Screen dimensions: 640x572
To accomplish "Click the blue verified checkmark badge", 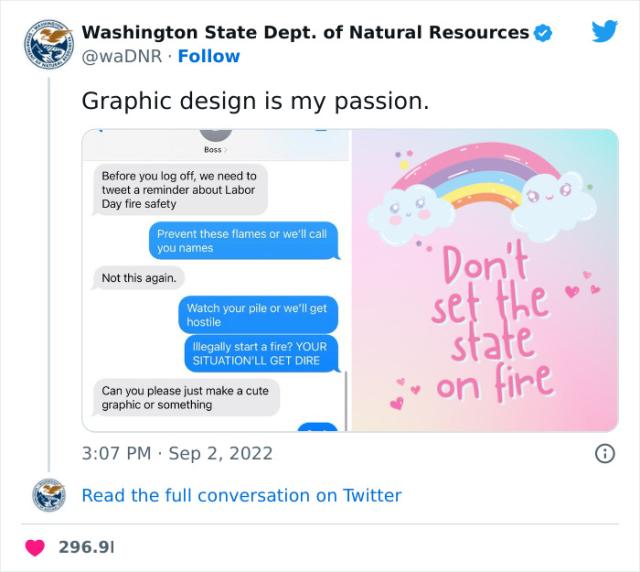I will point(543,32).
